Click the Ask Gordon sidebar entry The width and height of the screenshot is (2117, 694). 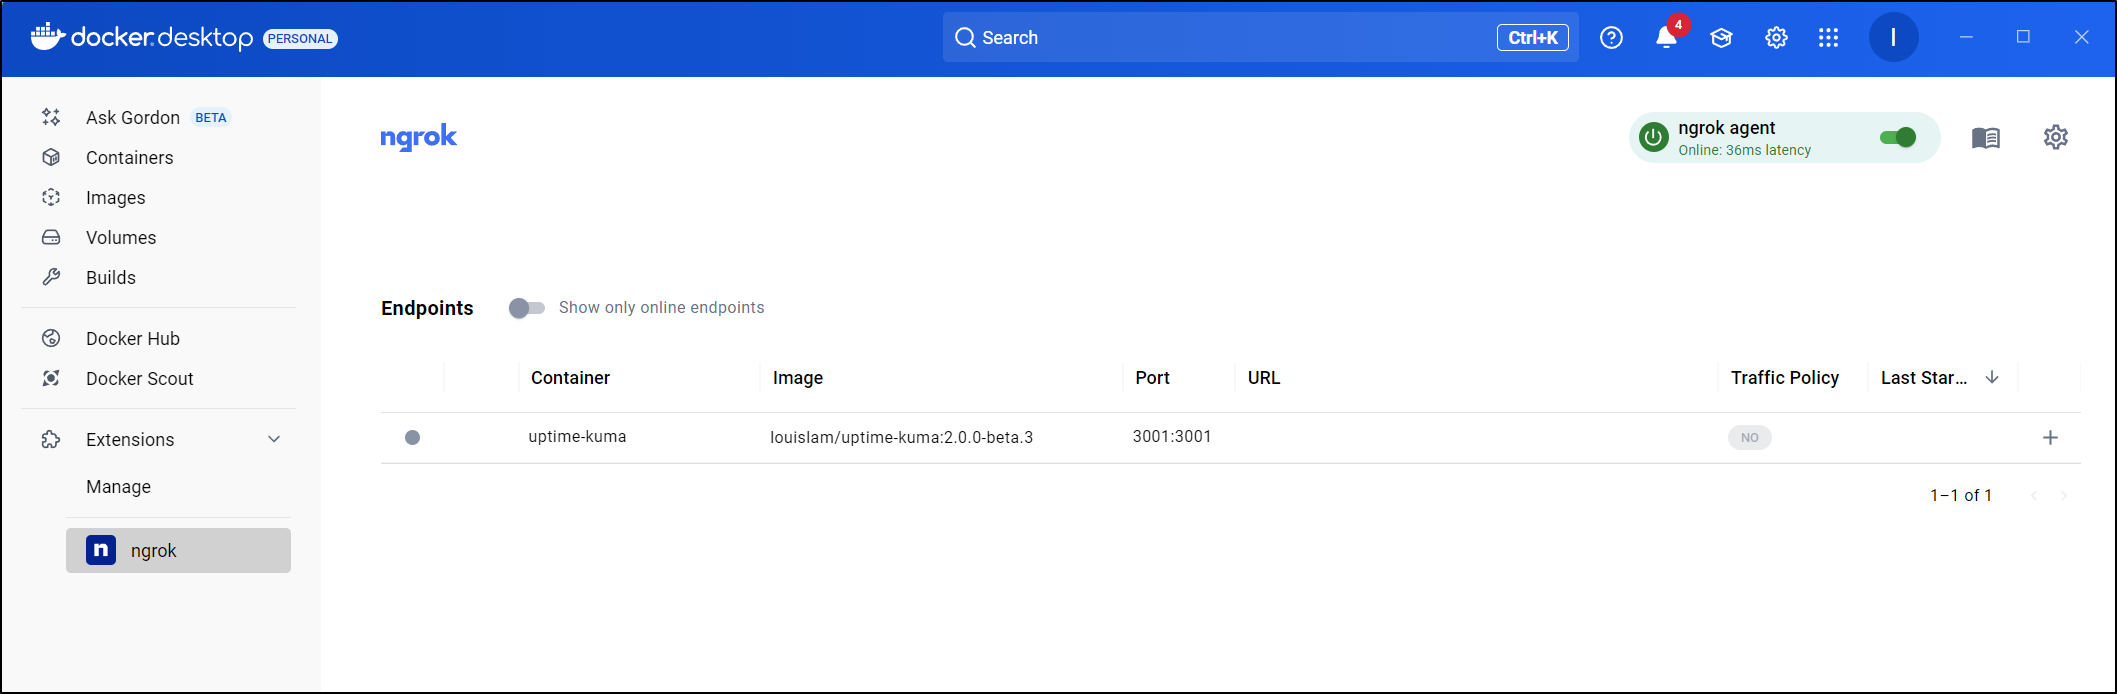(133, 118)
